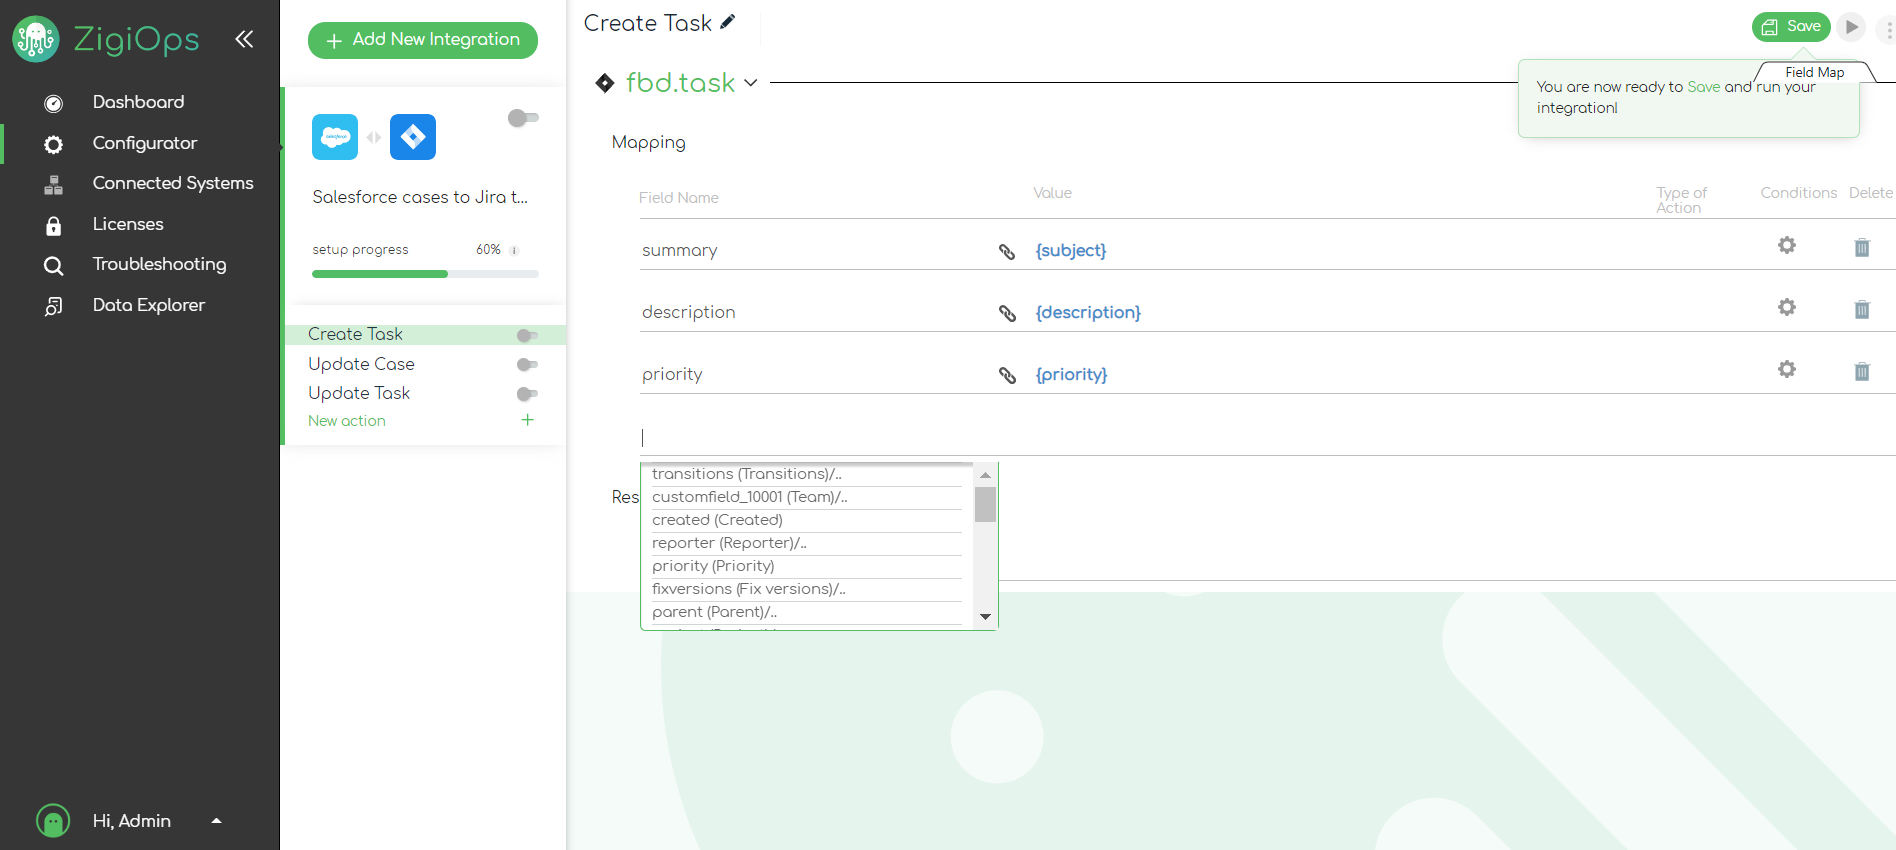Open the Licenses menu item
This screenshot has height=850, width=1896.
128,224
